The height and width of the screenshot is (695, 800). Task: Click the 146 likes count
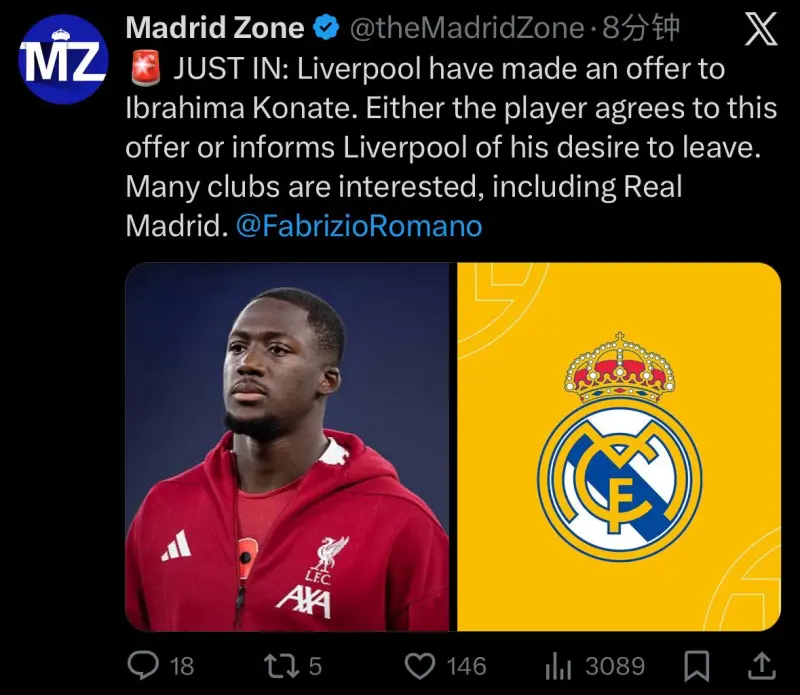(x=466, y=666)
